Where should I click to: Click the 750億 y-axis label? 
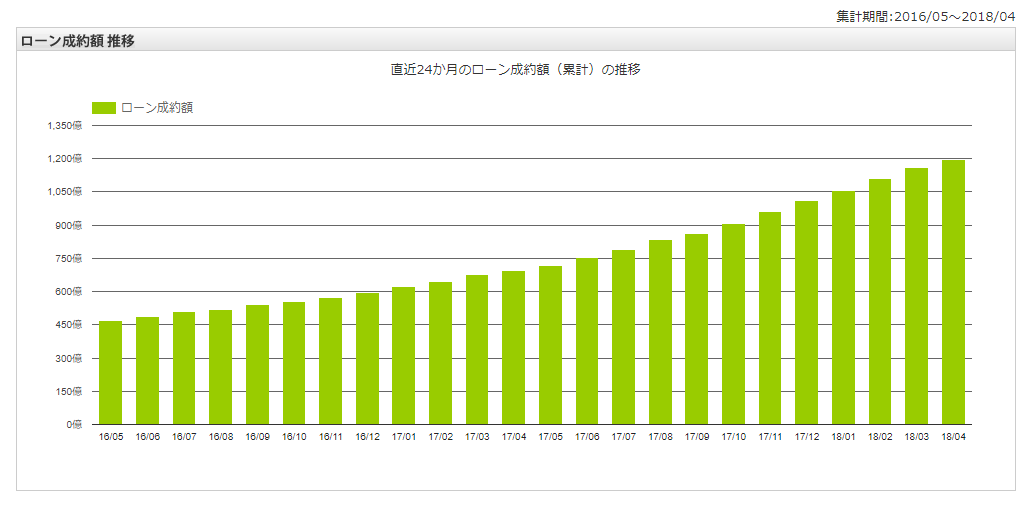point(70,258)
